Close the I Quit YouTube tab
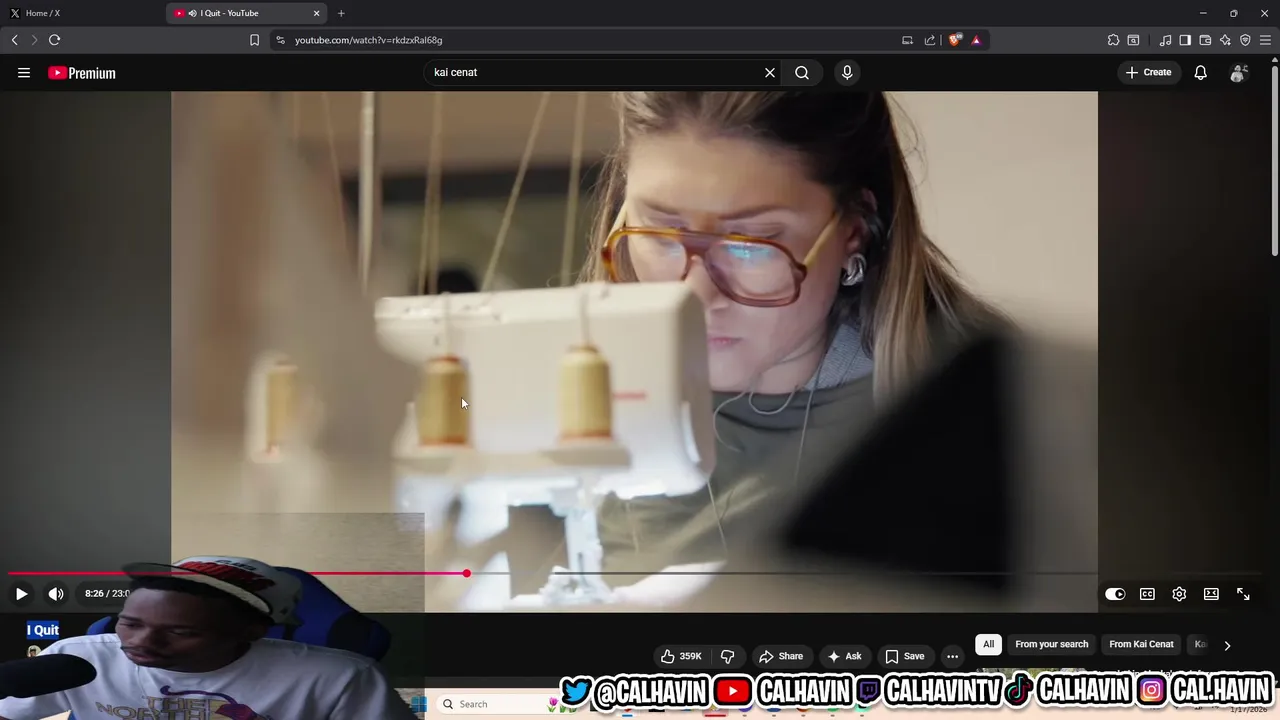This screenshot has width=1280, height=720. pos(317,13)
